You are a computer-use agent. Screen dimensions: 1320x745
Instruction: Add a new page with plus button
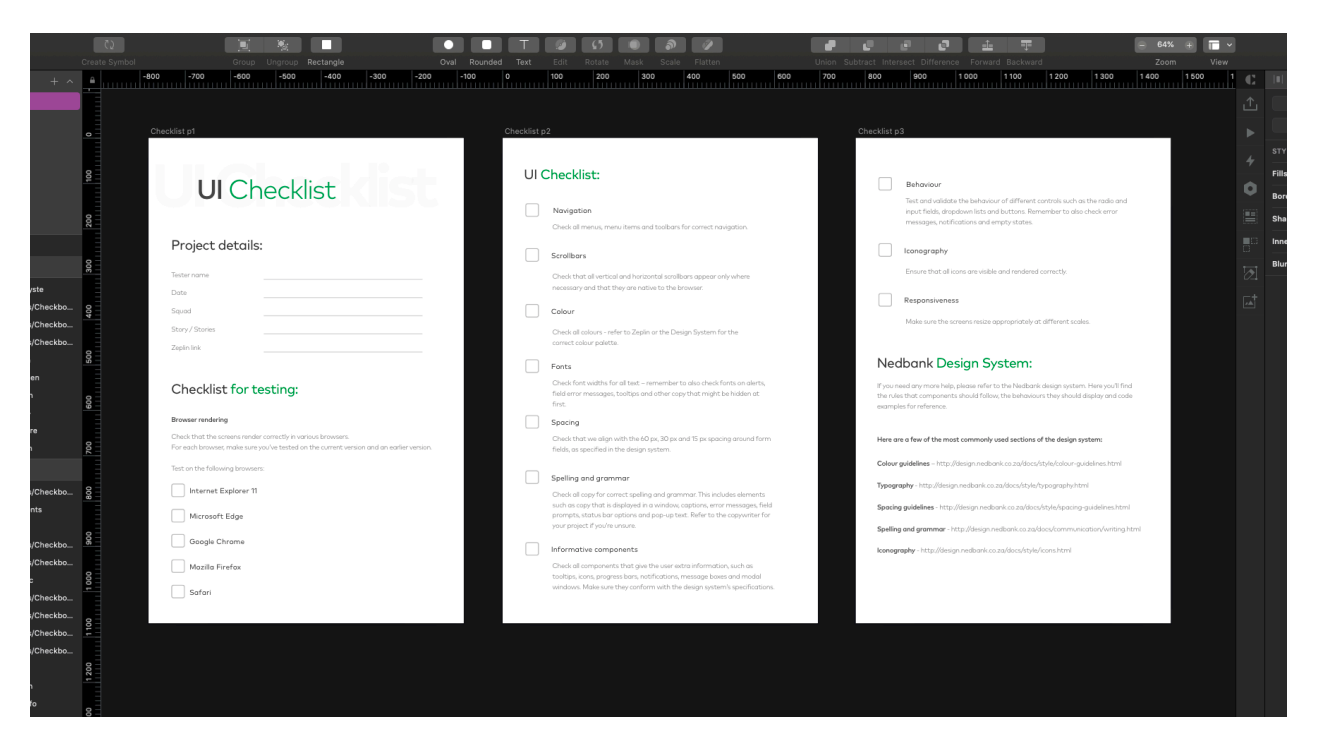click(x=54, y=81)
